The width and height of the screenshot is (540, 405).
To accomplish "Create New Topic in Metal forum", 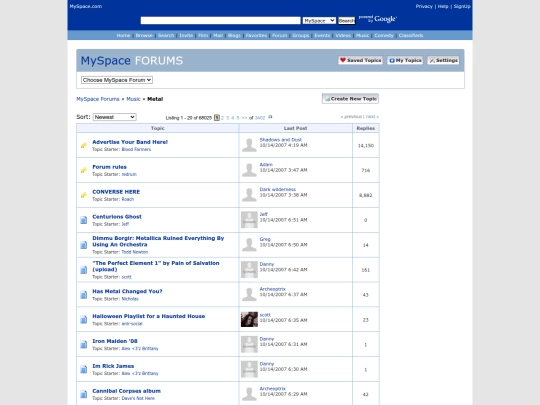I will click(x=350, y=98).
